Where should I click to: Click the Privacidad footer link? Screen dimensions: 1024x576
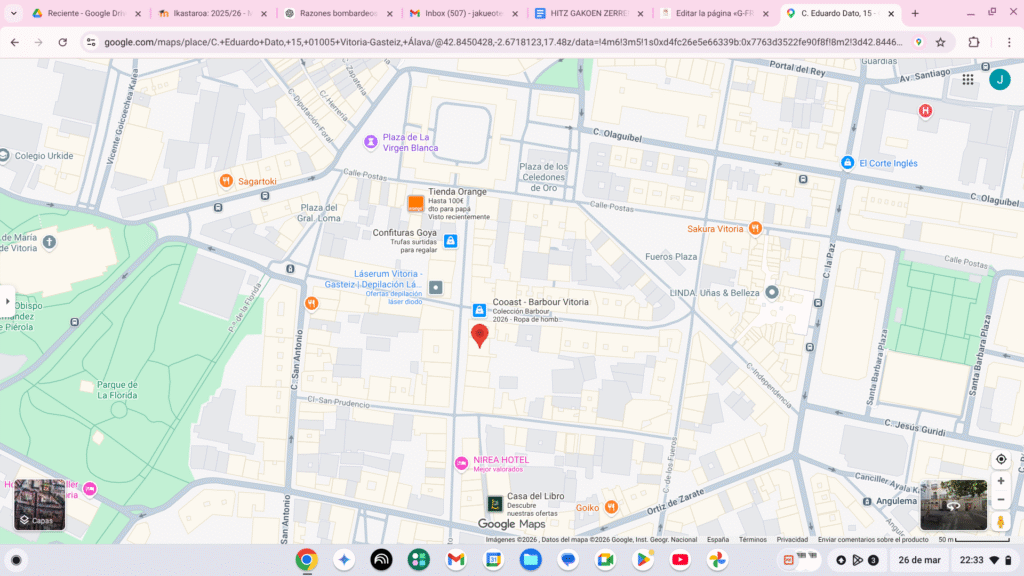click(x=792, y=539)
